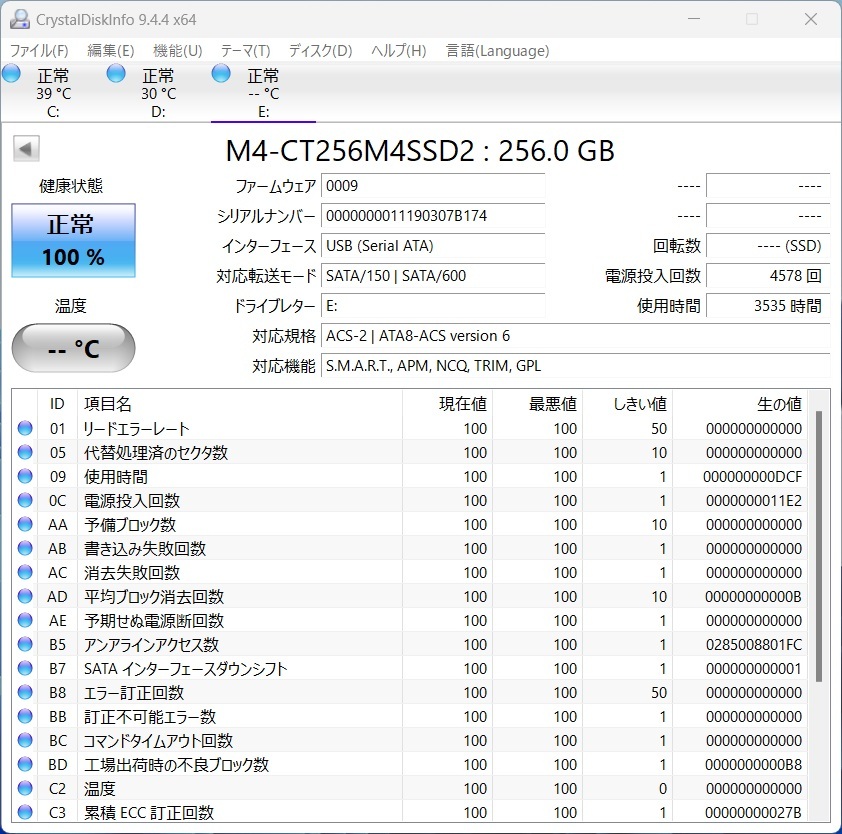The width and height of the screenshot is (842, 834).
Task: Select the SATA インターフェースダウンシフト row name
Action: tap(186, 669)
